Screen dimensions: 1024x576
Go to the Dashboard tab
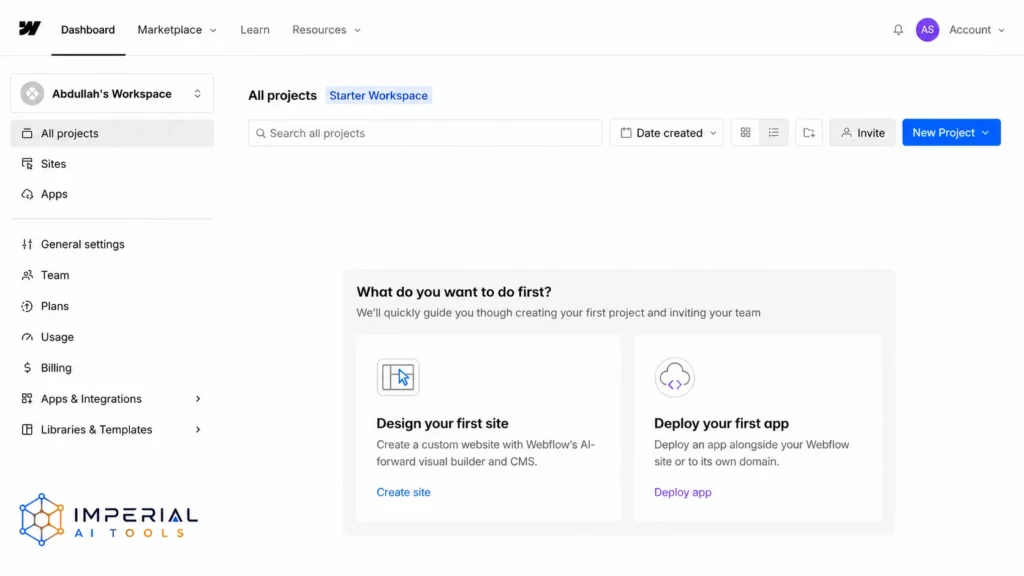tap(88, 29)
